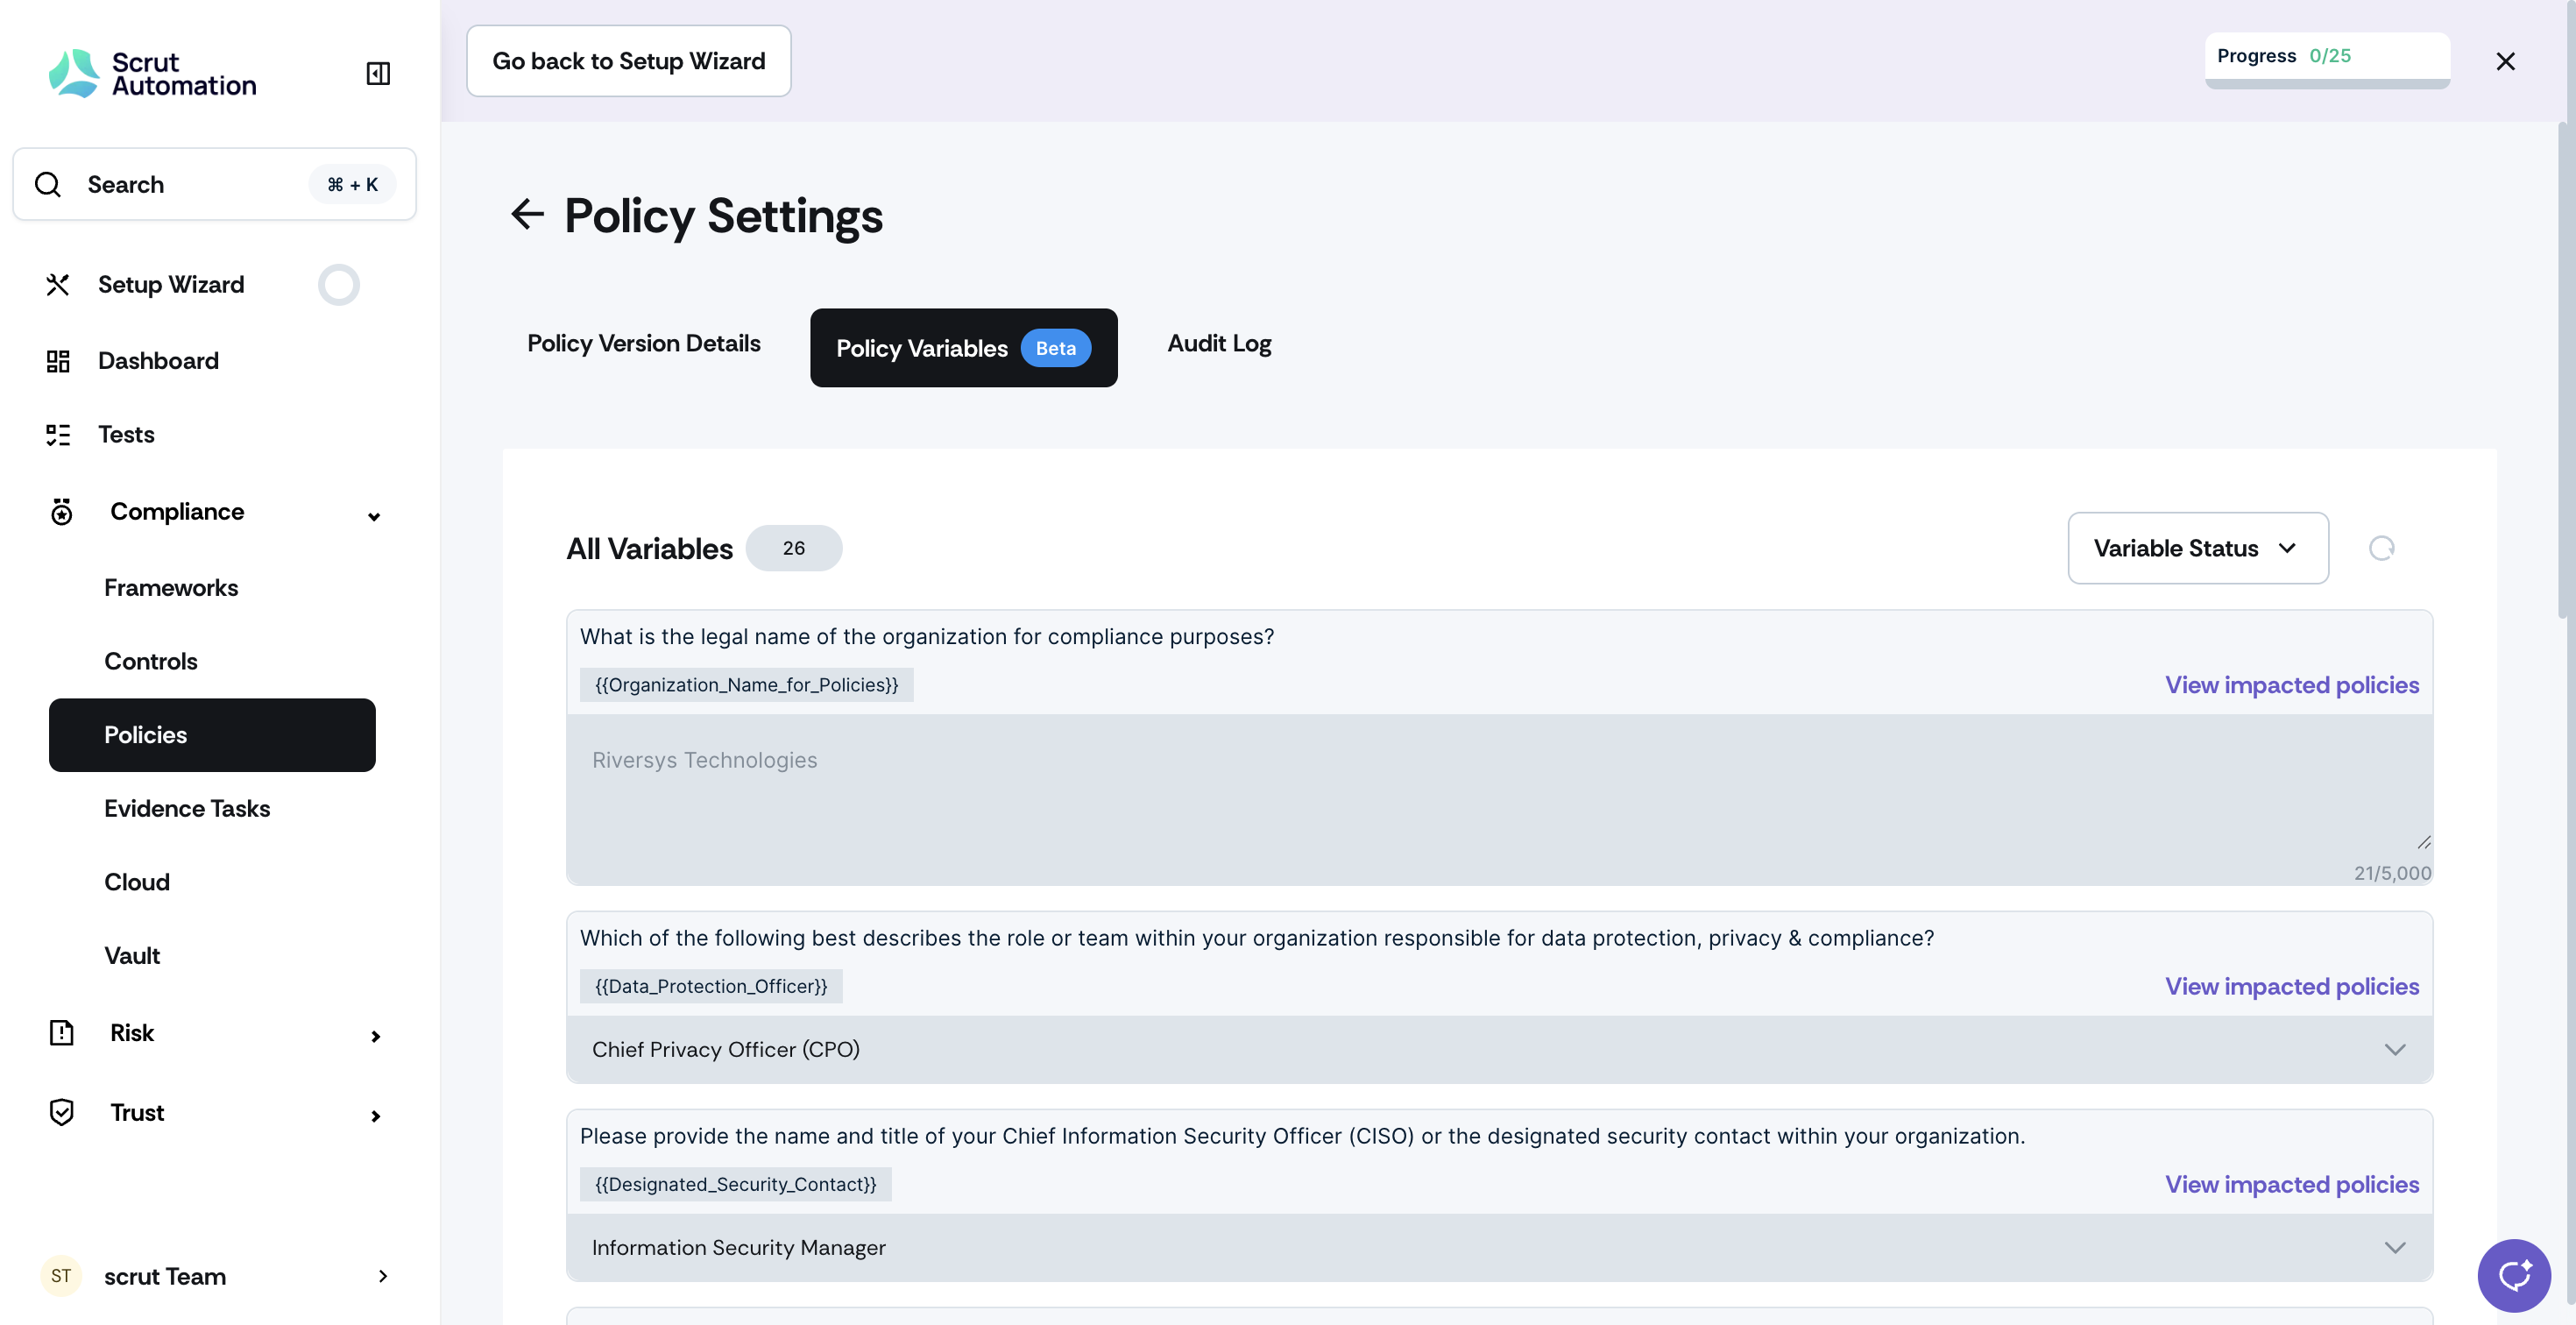The width and height of the screenshot is (2576, 1325).
Task: Click the Setup Wizard progress ring
Action: coord(339,285)
